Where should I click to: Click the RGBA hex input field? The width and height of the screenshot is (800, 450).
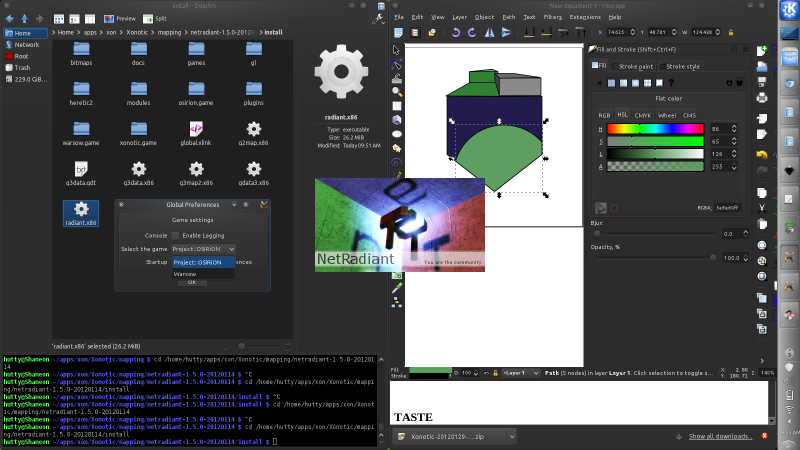point(727,208)
